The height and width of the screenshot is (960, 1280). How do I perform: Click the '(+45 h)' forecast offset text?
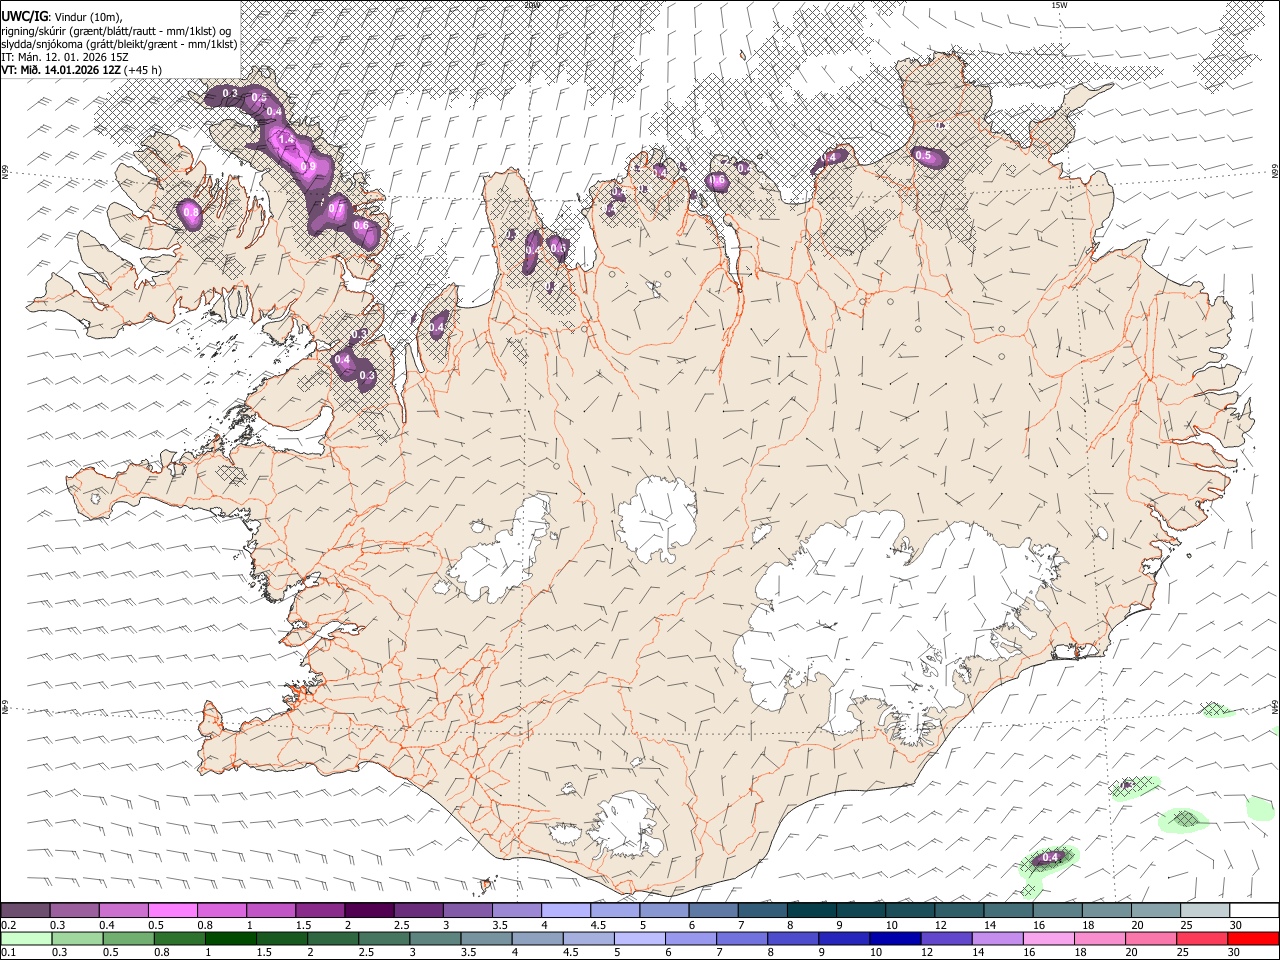click(x=144, y=70)
